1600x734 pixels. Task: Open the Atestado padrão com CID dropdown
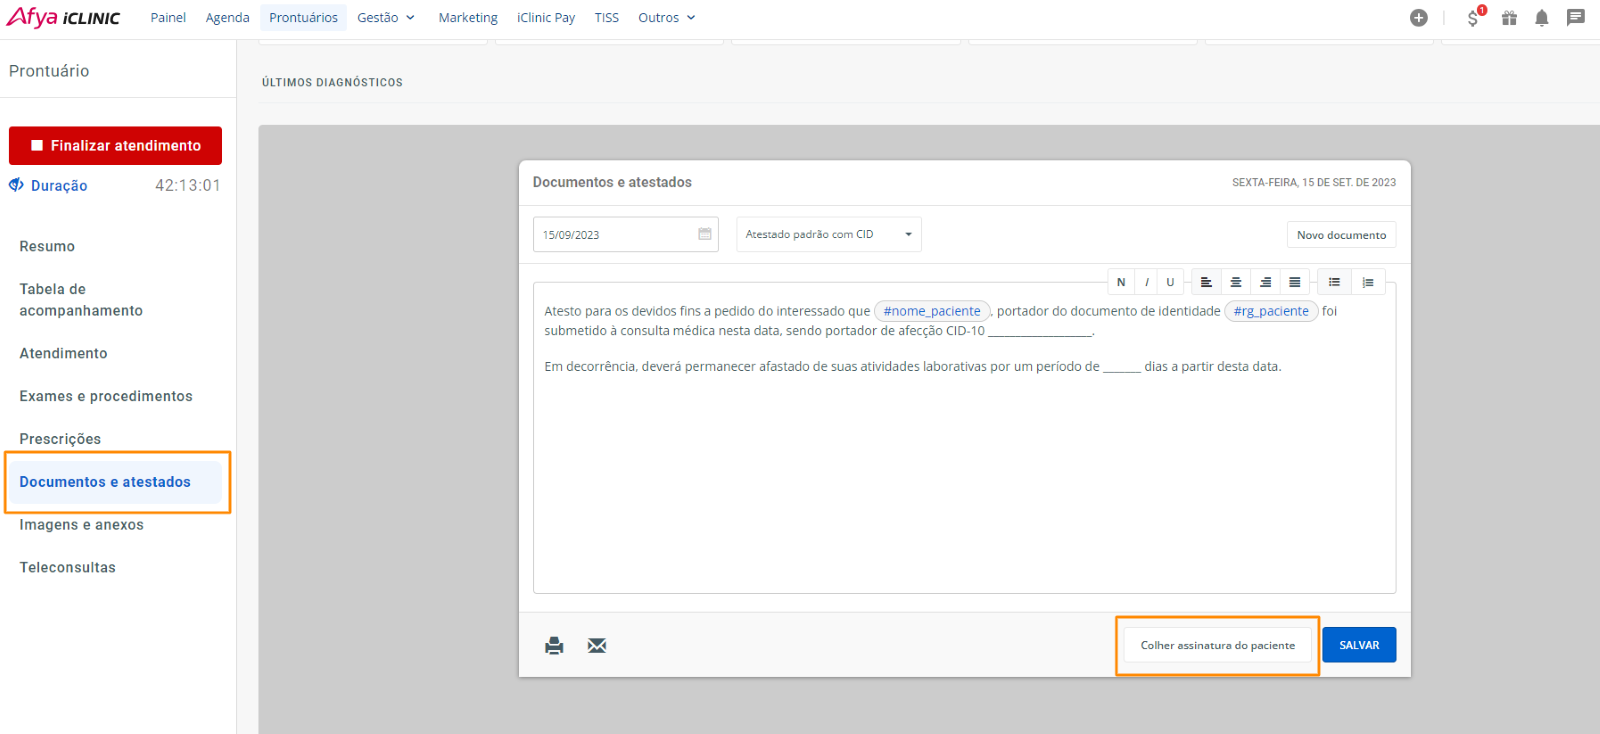(x=828, y=235)
